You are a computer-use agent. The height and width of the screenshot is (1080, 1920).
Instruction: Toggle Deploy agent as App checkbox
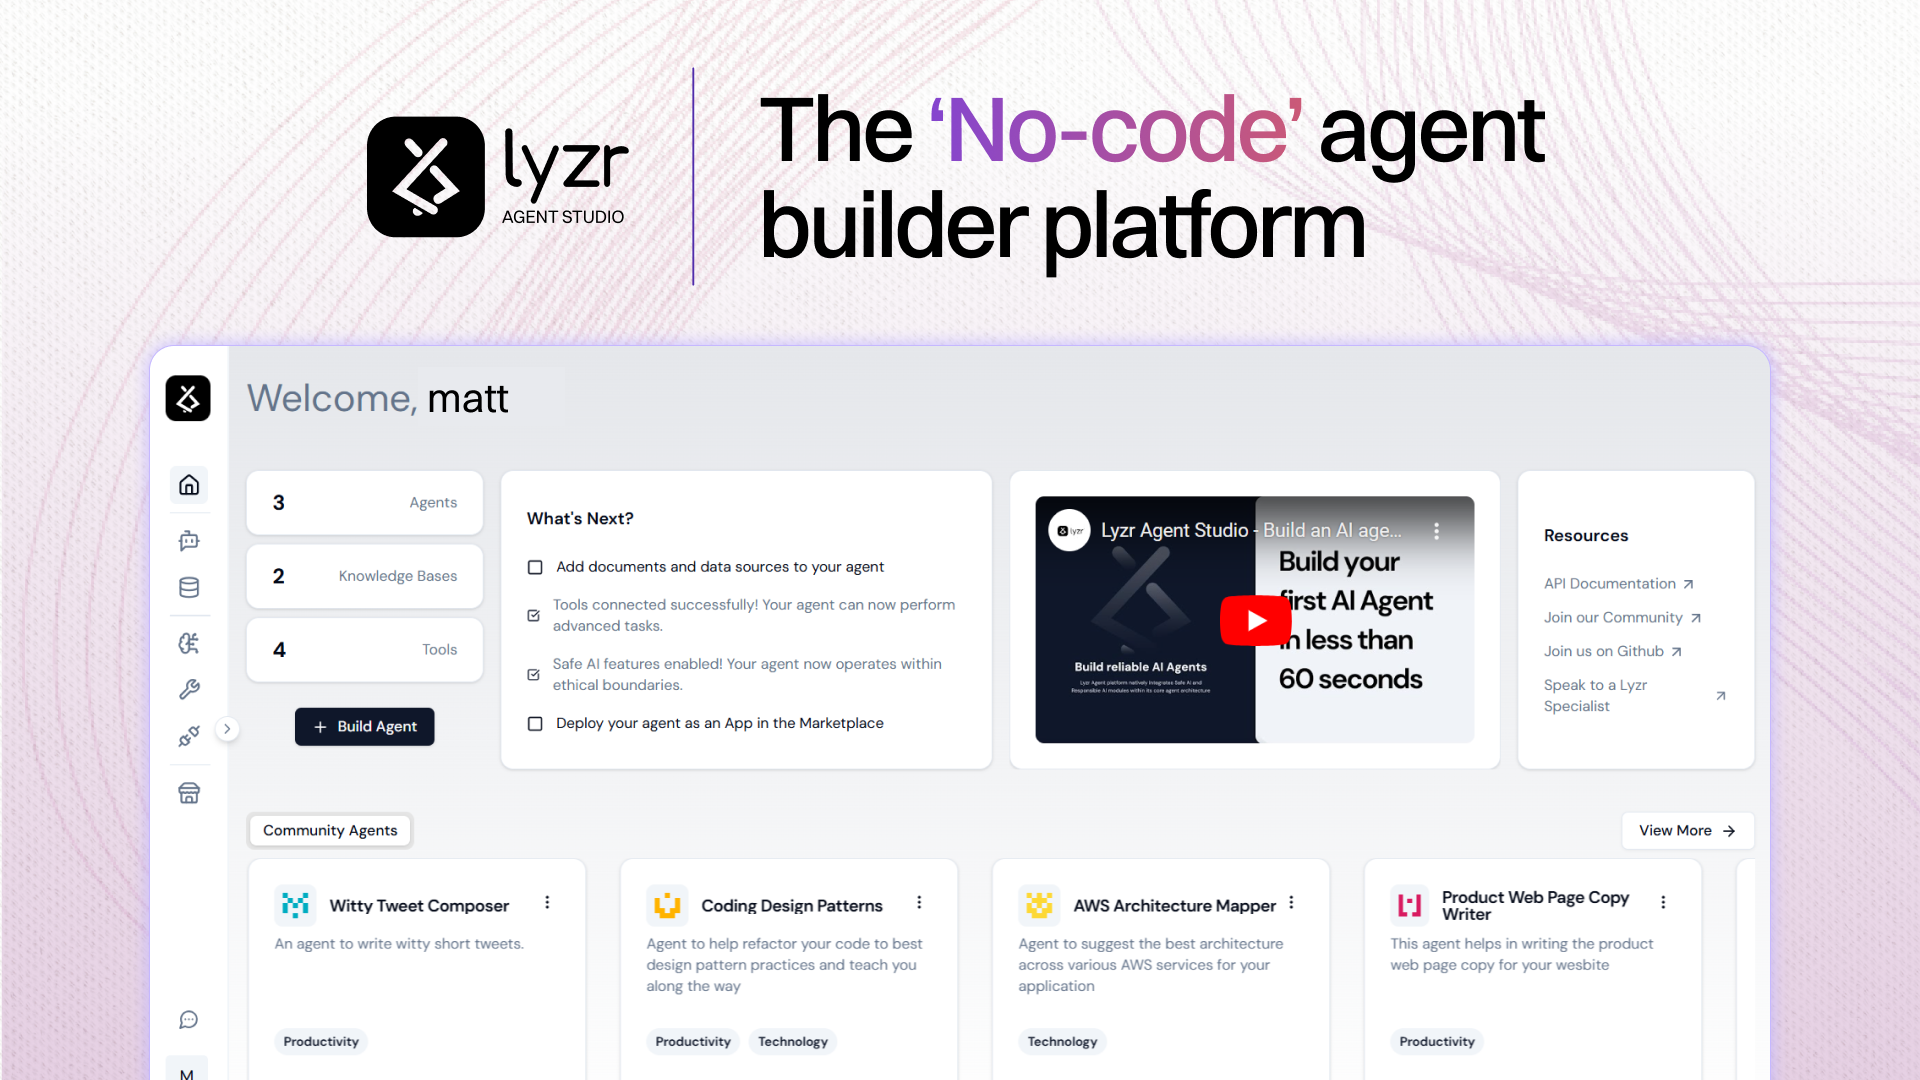(534, 723)
